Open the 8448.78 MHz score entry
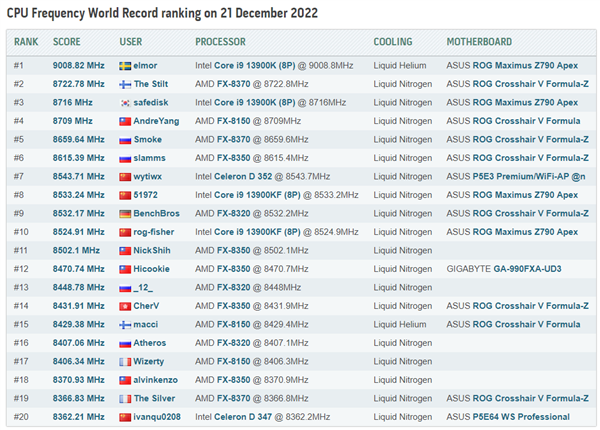The height and width of the screenshot is (430, 600). (78, 287)
